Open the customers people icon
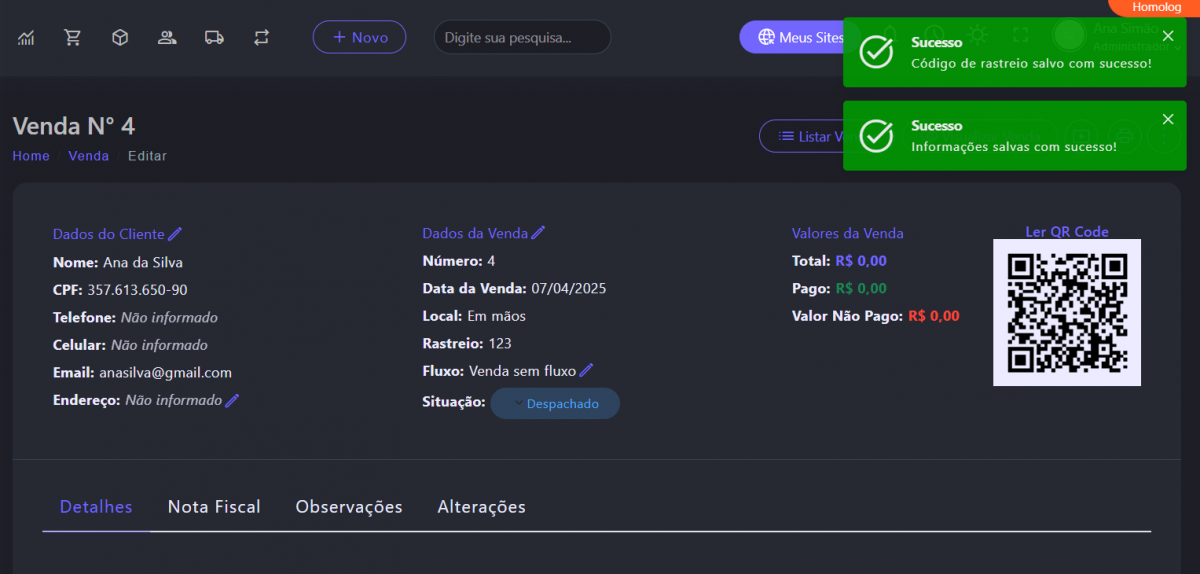The width and height of the screenshot is (1200, 574). (x=167, y=38)
